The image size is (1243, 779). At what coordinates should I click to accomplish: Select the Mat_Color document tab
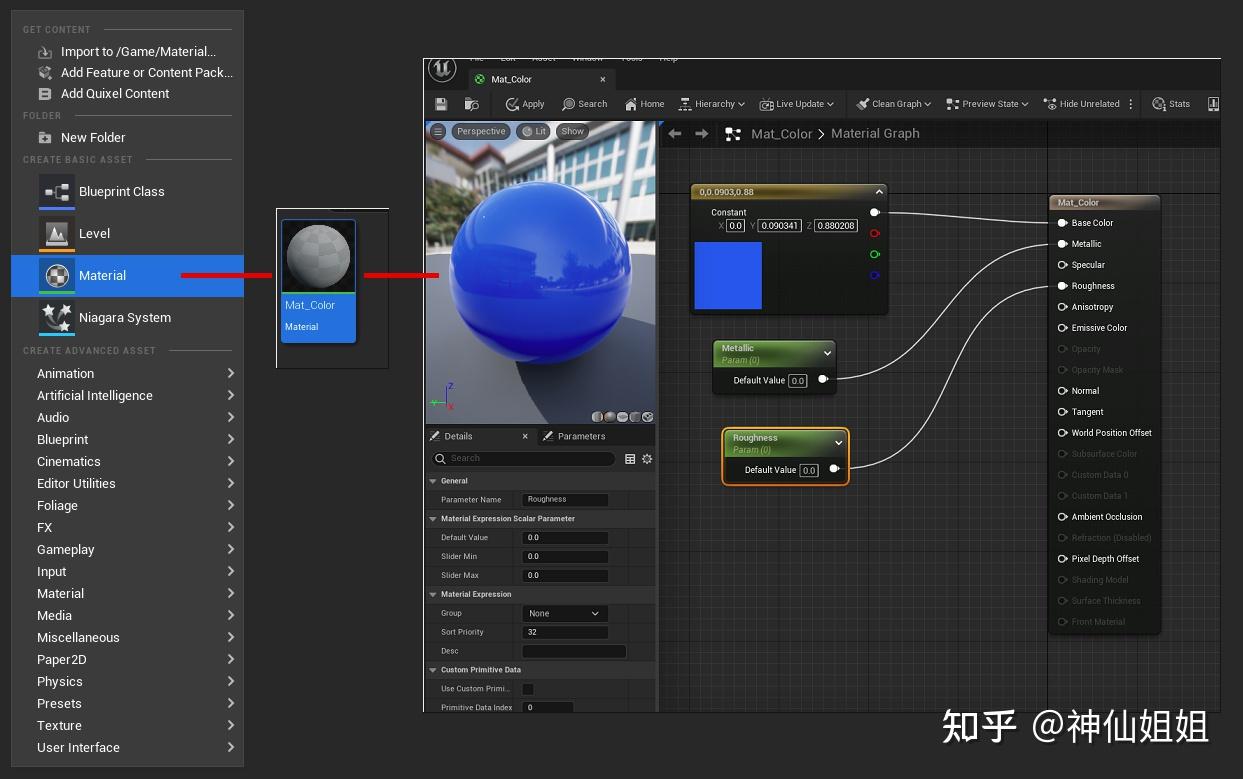(x=513, y=78)
